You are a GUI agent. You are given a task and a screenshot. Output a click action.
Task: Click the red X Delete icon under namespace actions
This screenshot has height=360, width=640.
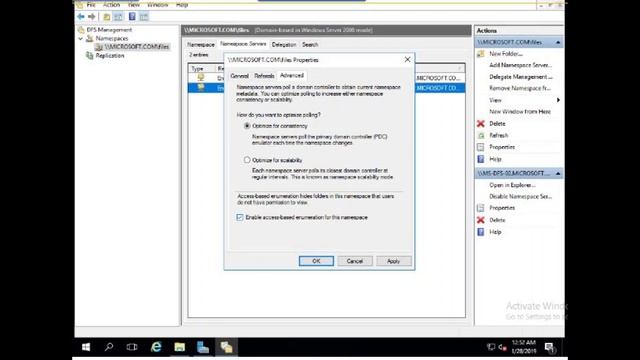(481, 124)
